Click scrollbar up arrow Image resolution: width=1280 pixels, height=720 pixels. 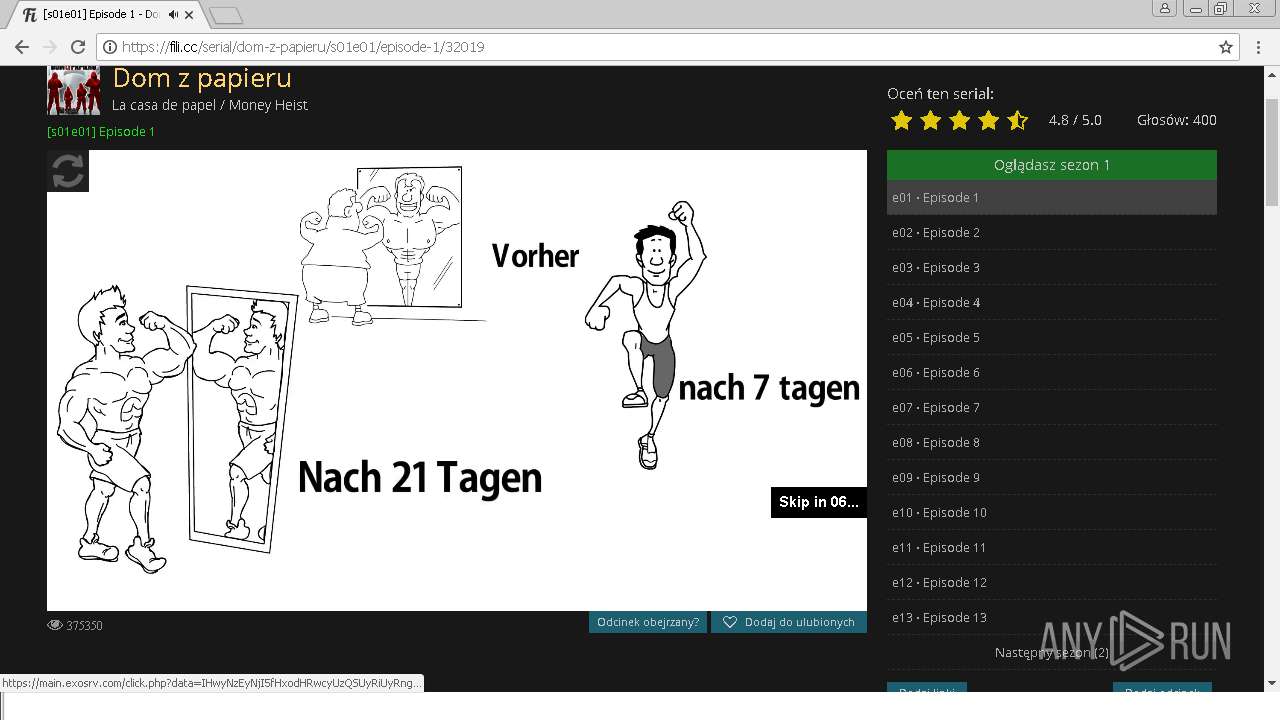[1272, 74]
